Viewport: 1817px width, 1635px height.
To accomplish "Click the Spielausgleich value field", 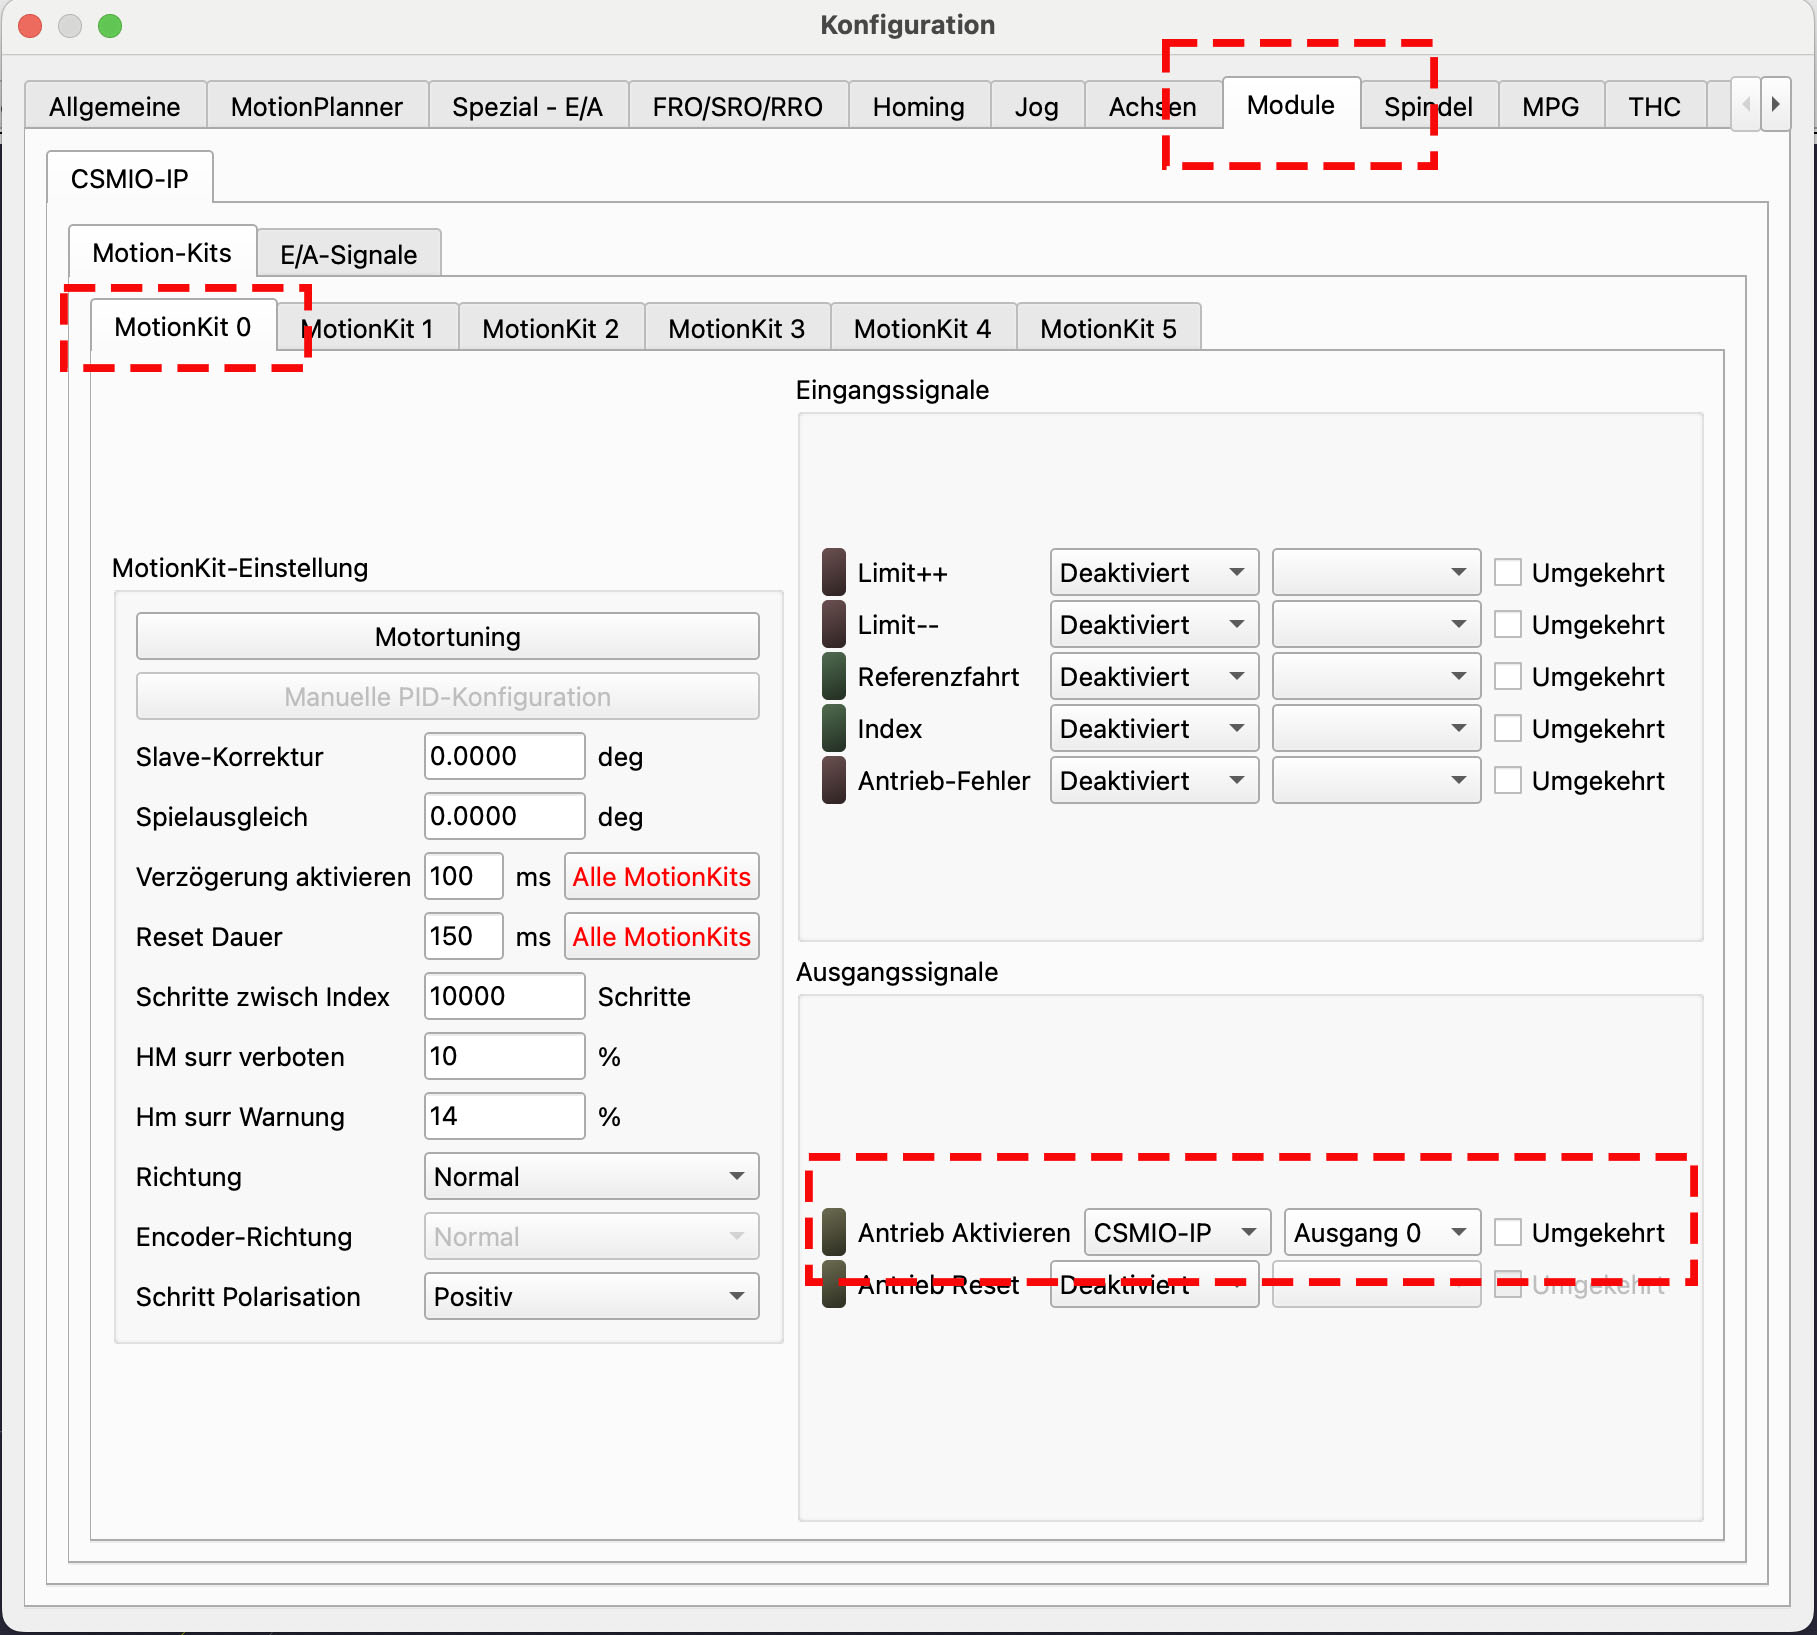I will pyautogui.click(x=503, y=816).
